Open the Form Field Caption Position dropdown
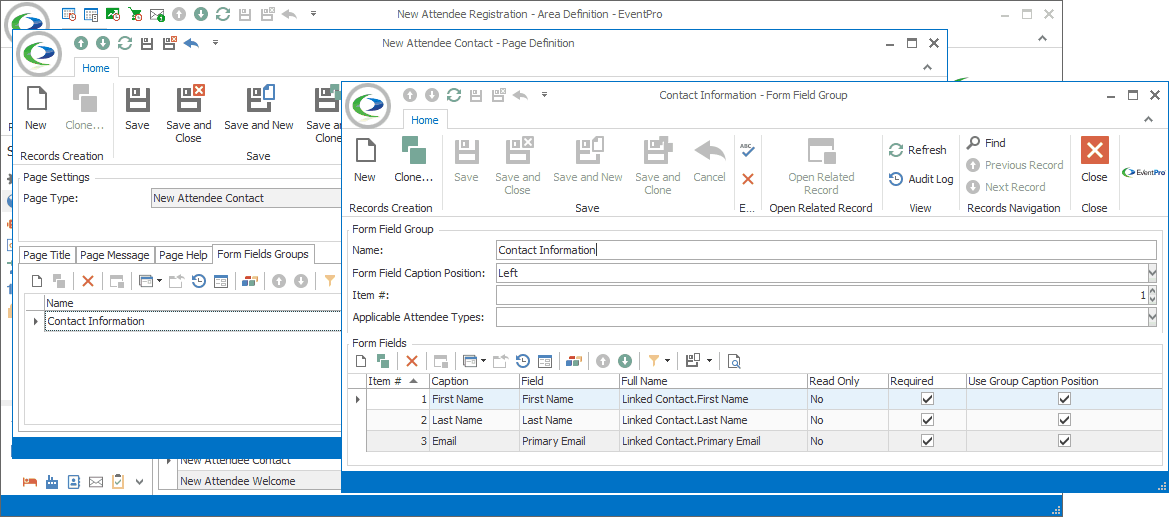The width and height of the screenshot is (1169, 517). pyautogui.click(x=1152, y=273)
